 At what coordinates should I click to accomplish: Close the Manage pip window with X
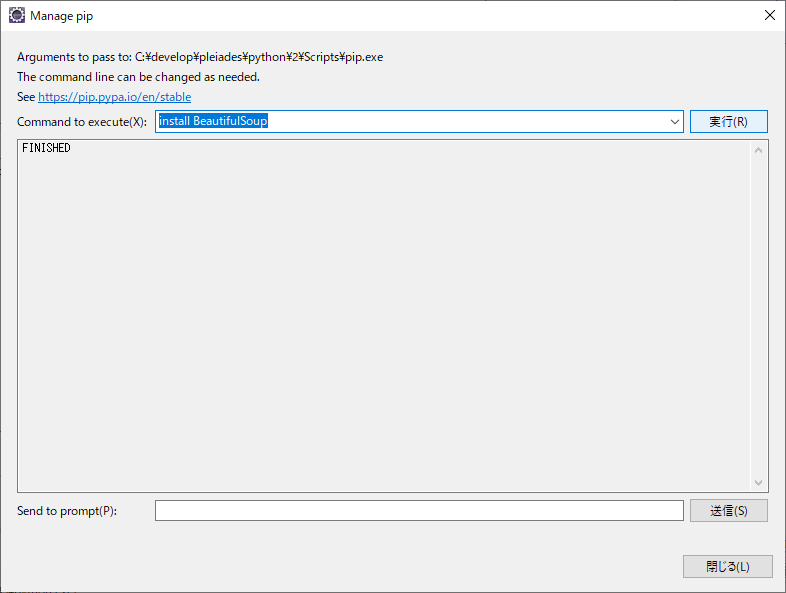pyautogui.click(x=768, y=16)
